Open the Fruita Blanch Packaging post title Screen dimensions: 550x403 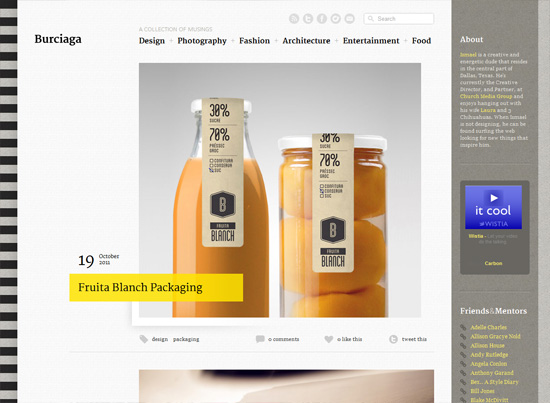click(x=140, y=287)
